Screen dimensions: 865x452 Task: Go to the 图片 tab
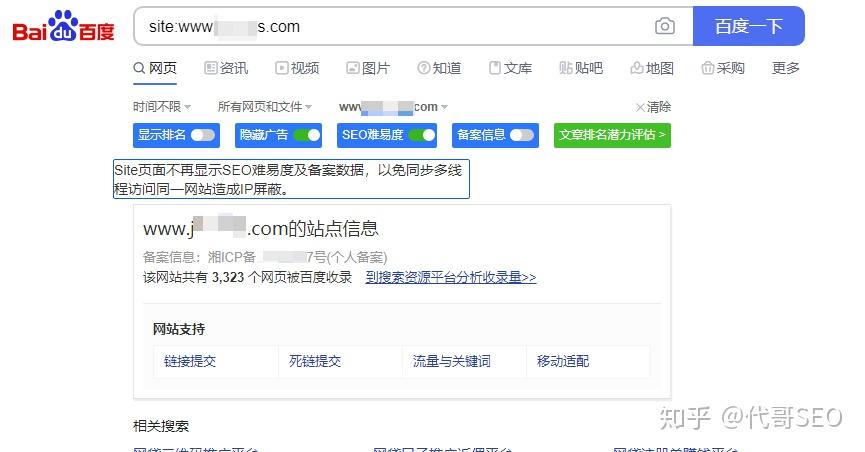[x=368, y=68]
